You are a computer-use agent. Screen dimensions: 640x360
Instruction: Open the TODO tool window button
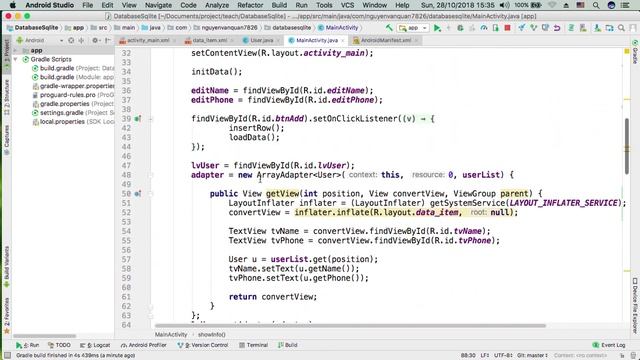(x=60, y=345)
